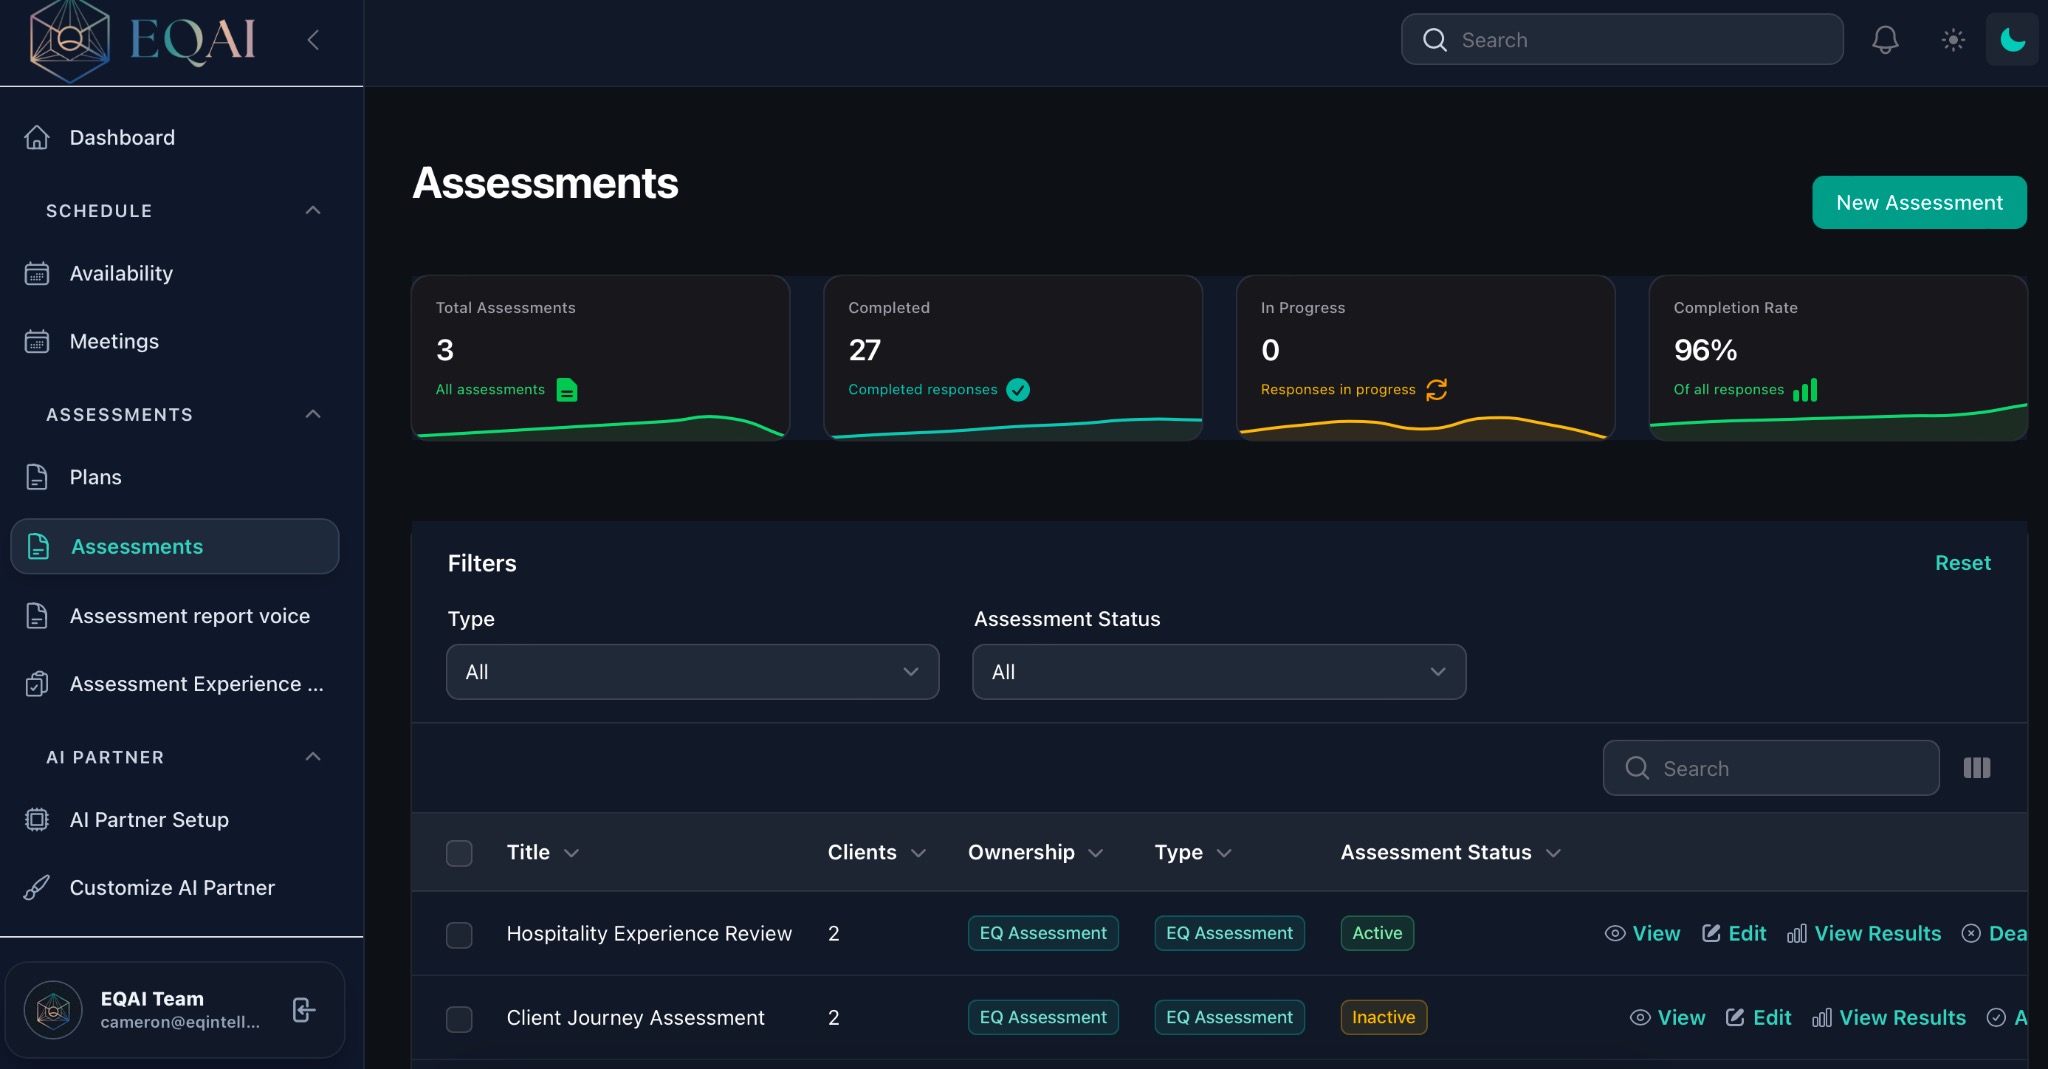Image resolution: width=2048 pixels, height=1069 pixels.
Task: Sort by Title column
Action: pos(543,852)
